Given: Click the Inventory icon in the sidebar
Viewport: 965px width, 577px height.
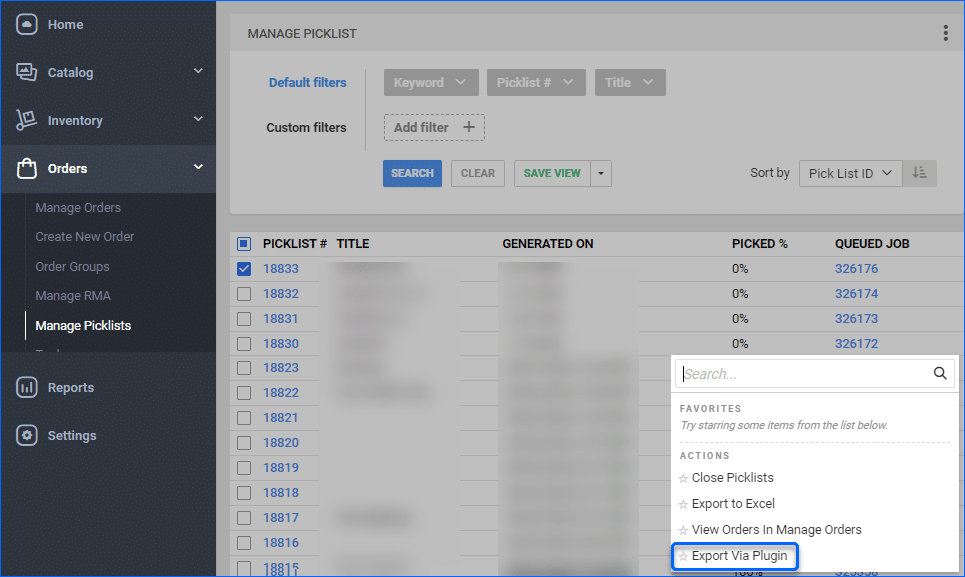Looking at the screenshot, I should click(x=28, y=120).
